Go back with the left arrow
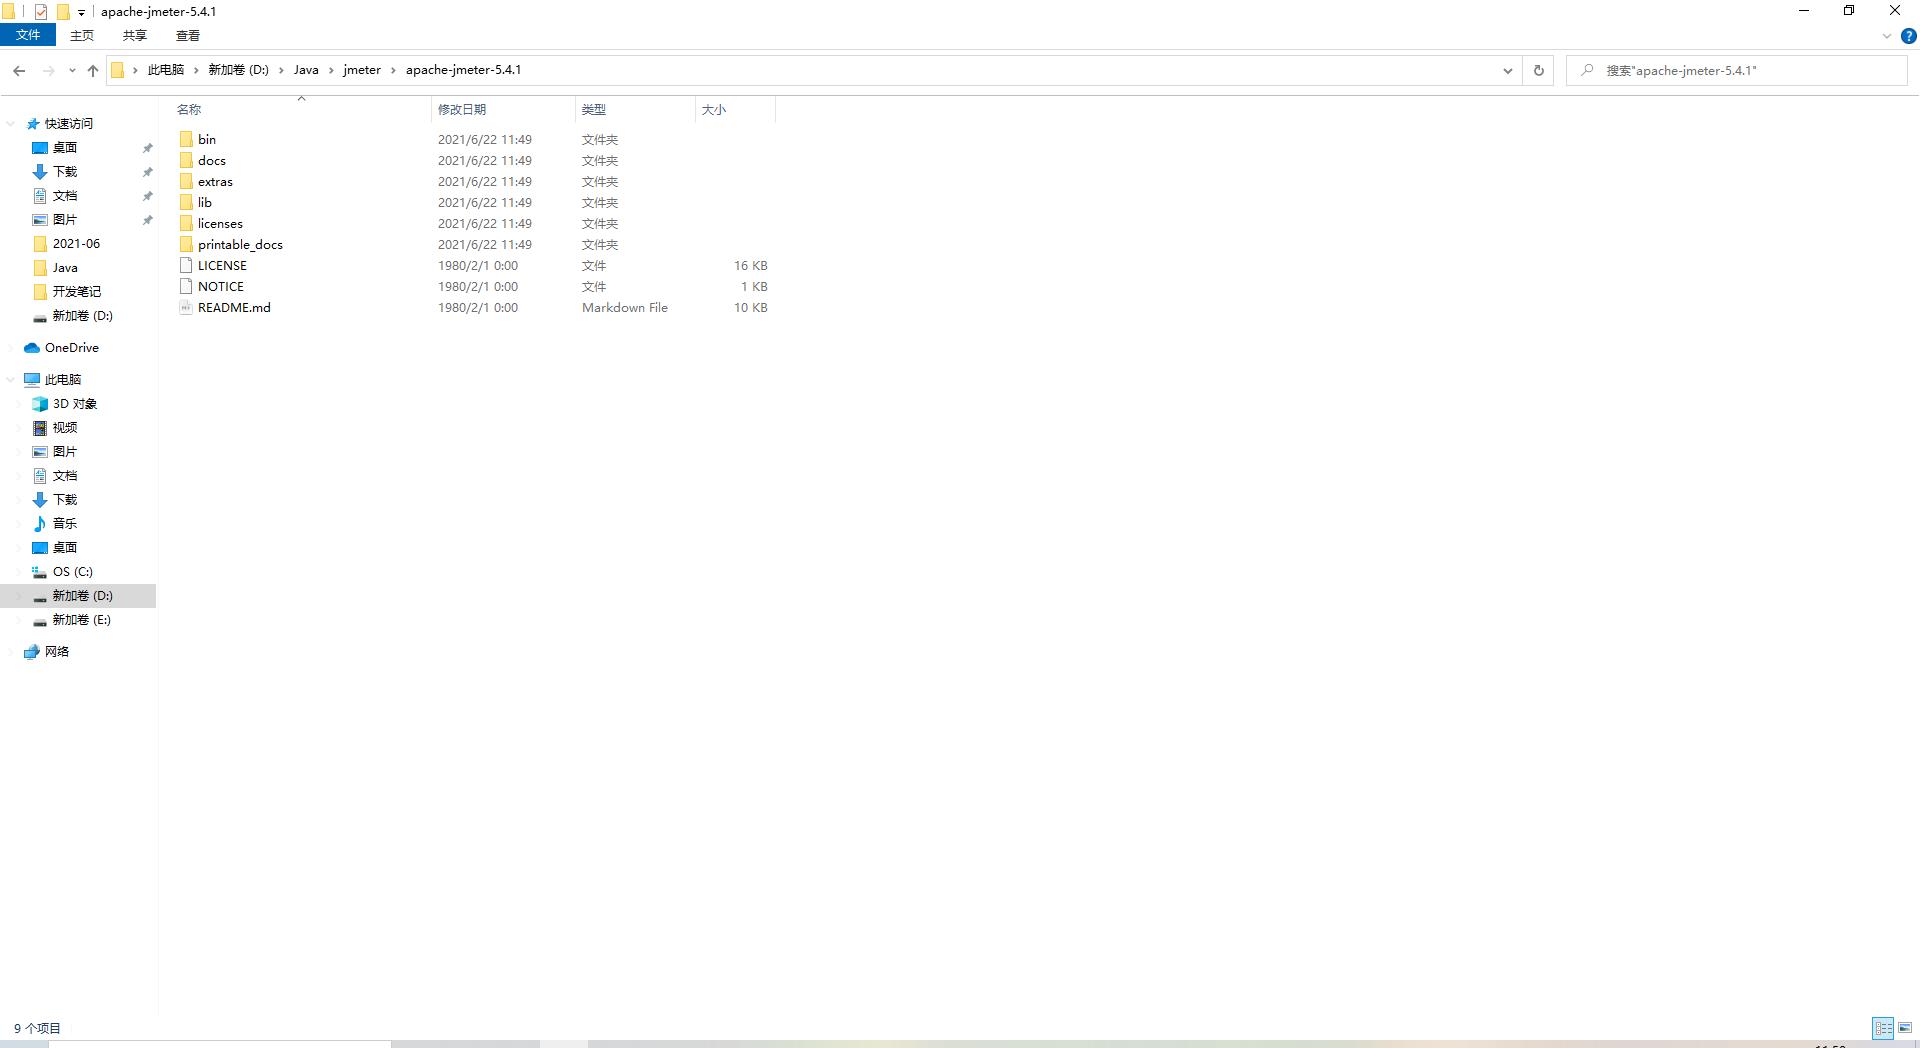Screen dimensions: 1920x1048 (19, 70)
